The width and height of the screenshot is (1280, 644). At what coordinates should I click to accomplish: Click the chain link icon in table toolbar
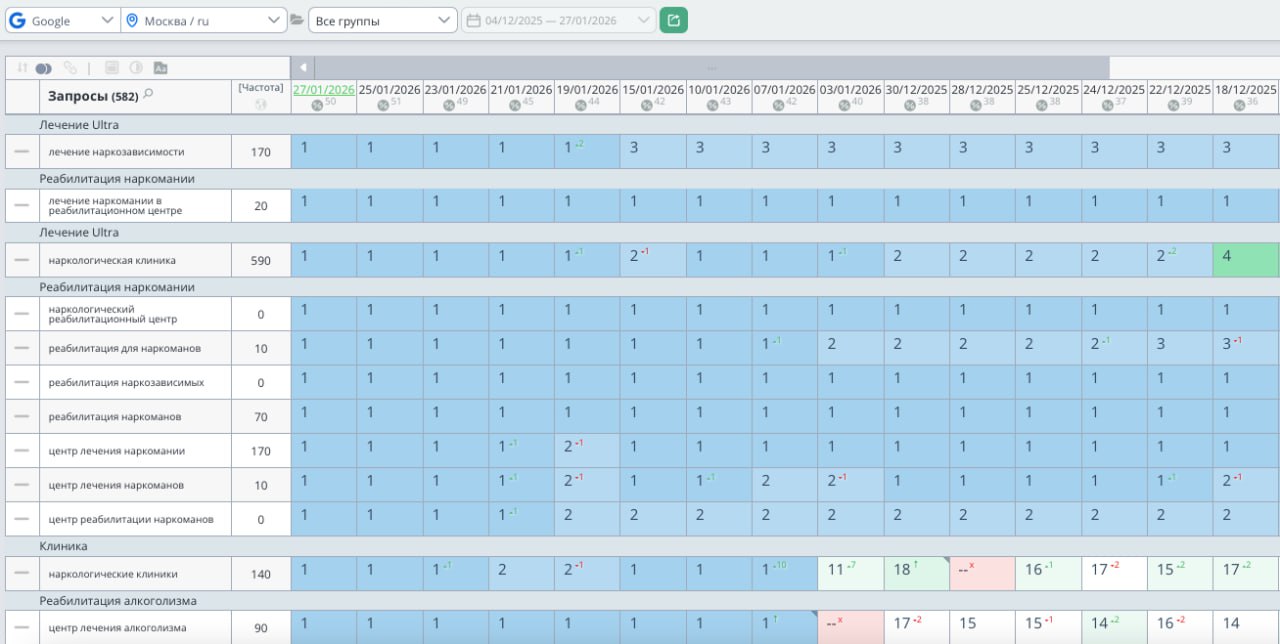click(x=69, y=68)
